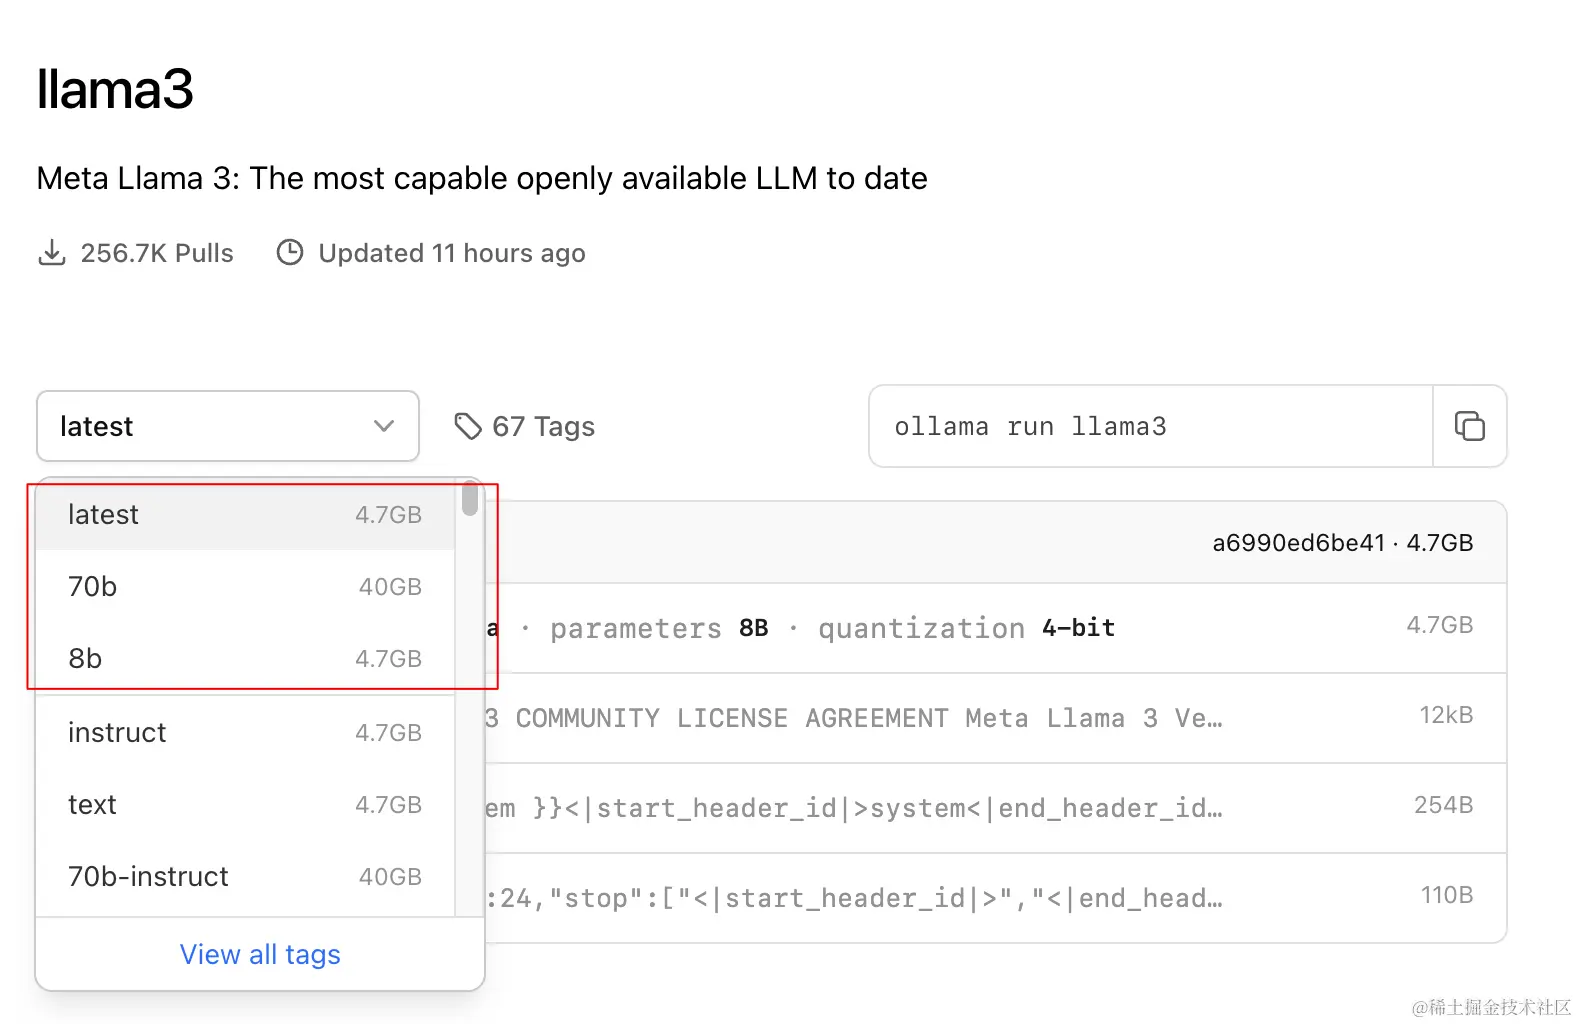Collapse the latest tag dropdown chevron

pyautogui.click(x=384, y=426)
